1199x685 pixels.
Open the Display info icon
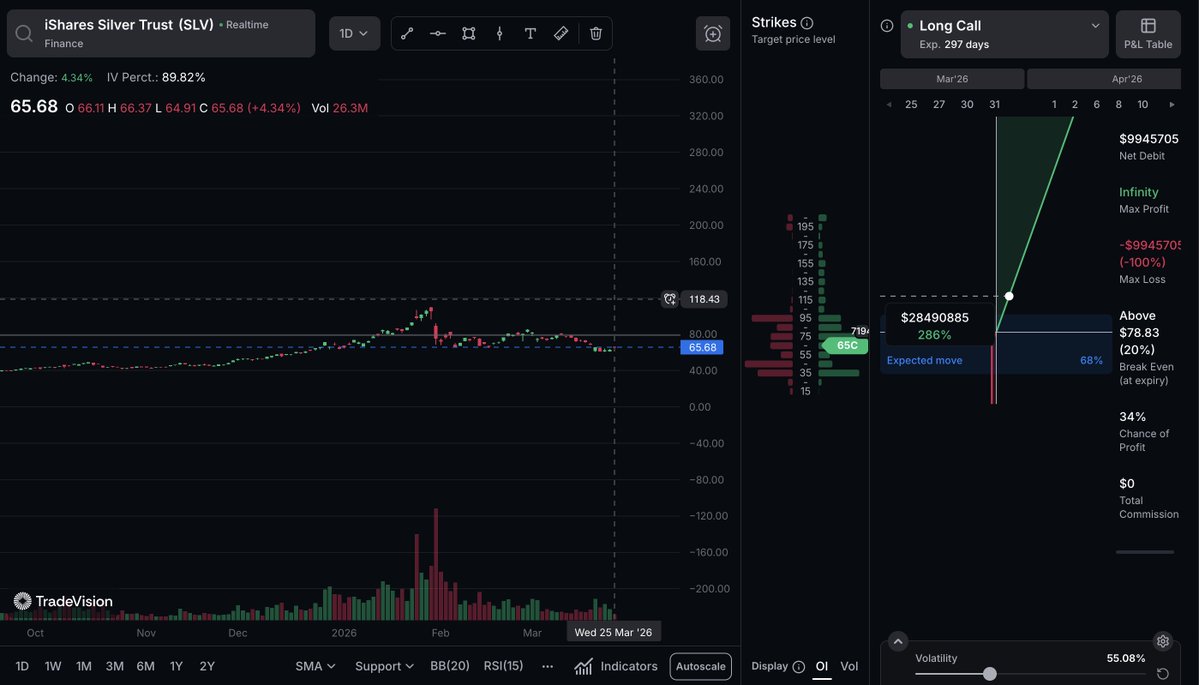click(798, 667)
